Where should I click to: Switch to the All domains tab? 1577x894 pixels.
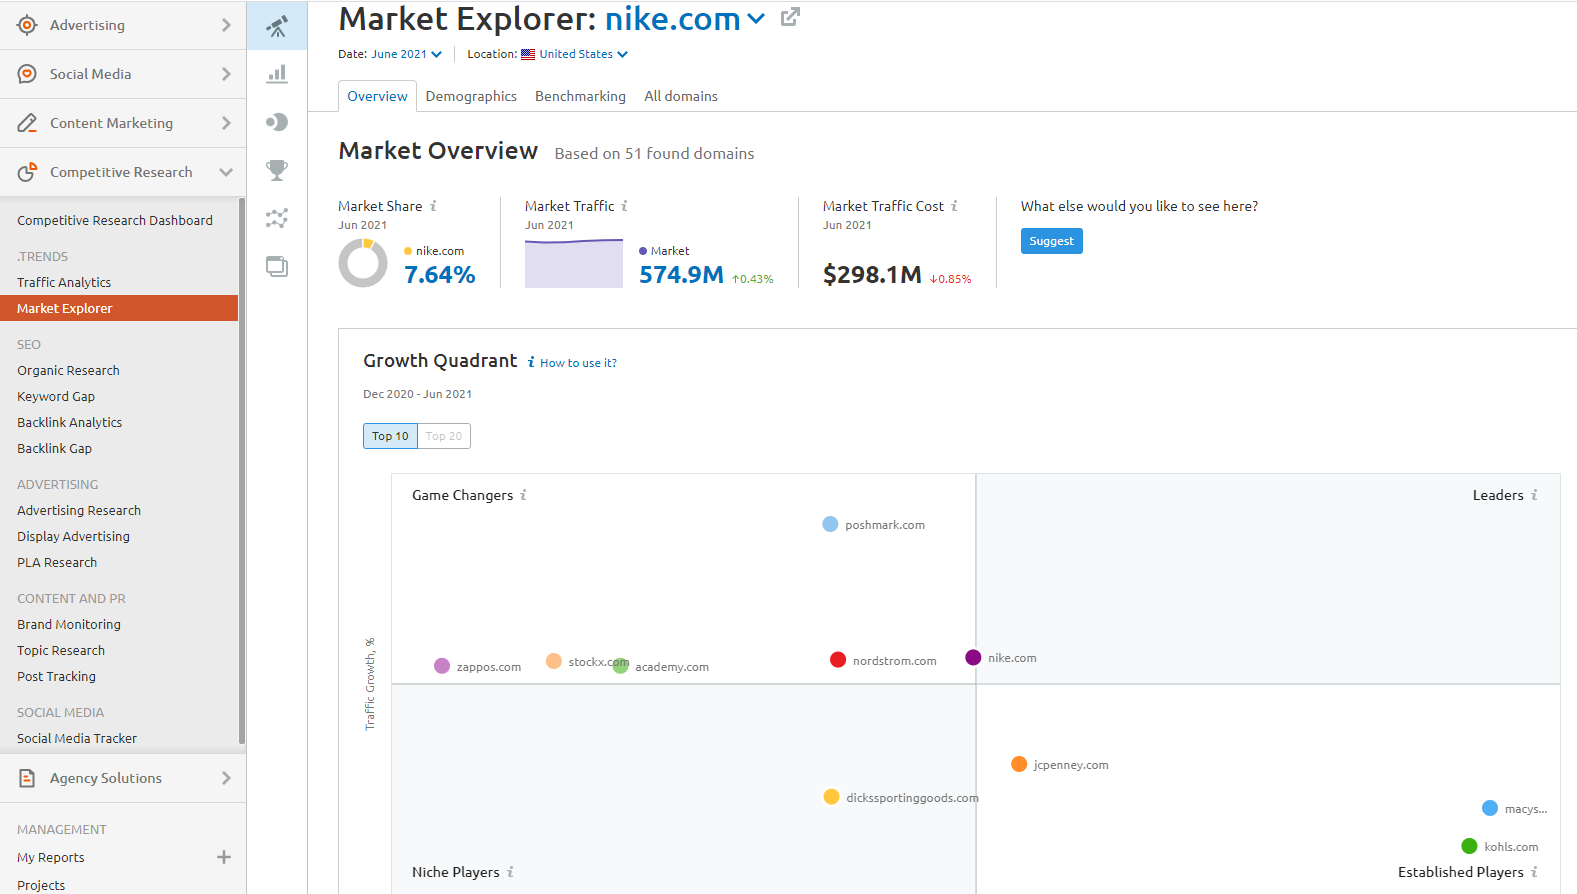681,96
